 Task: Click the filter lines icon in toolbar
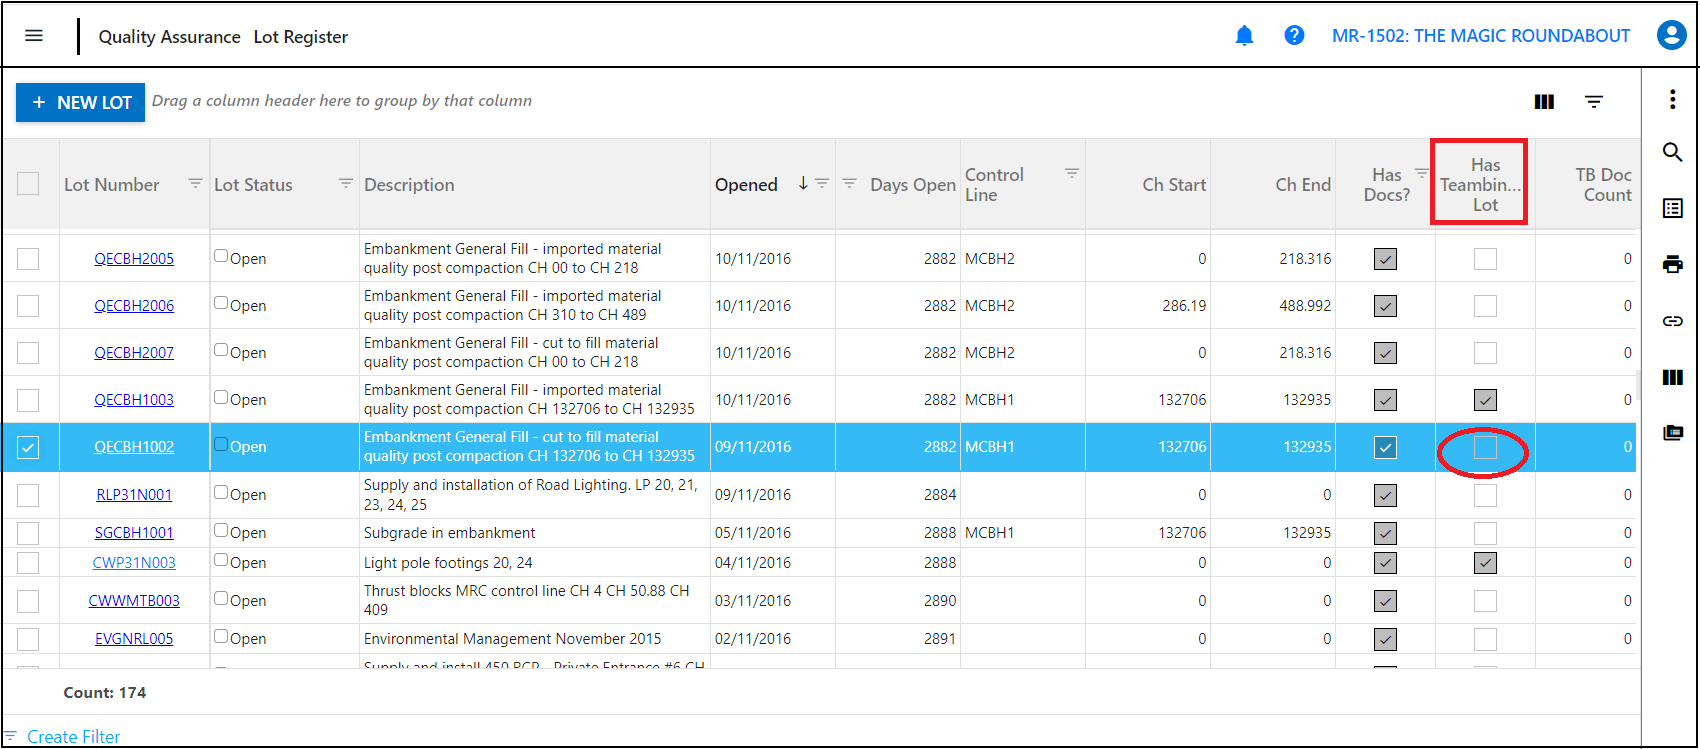[1594, 102]
